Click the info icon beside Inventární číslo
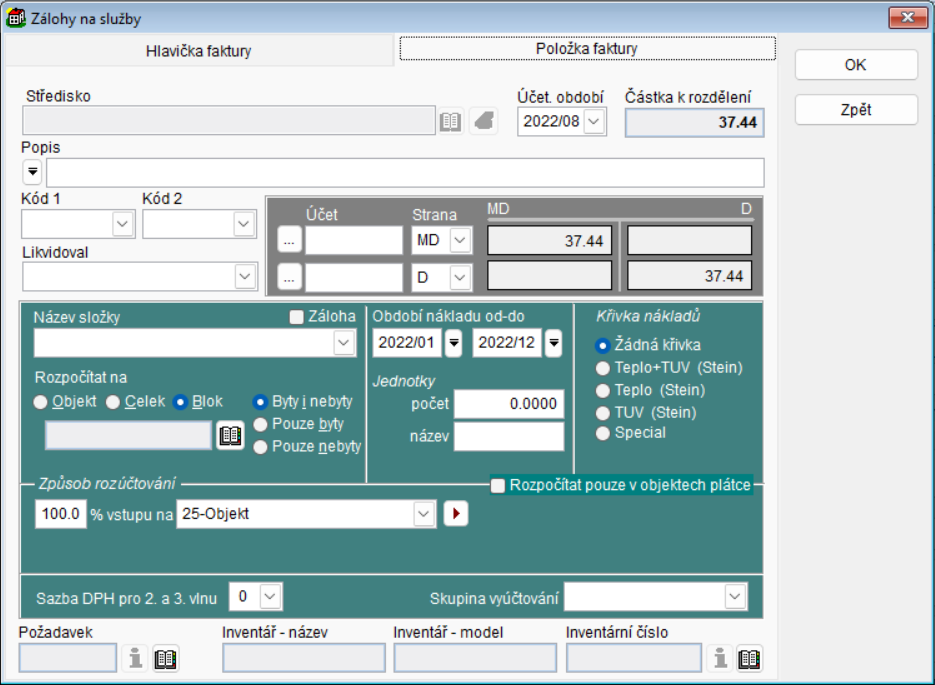 pos(719,658)
